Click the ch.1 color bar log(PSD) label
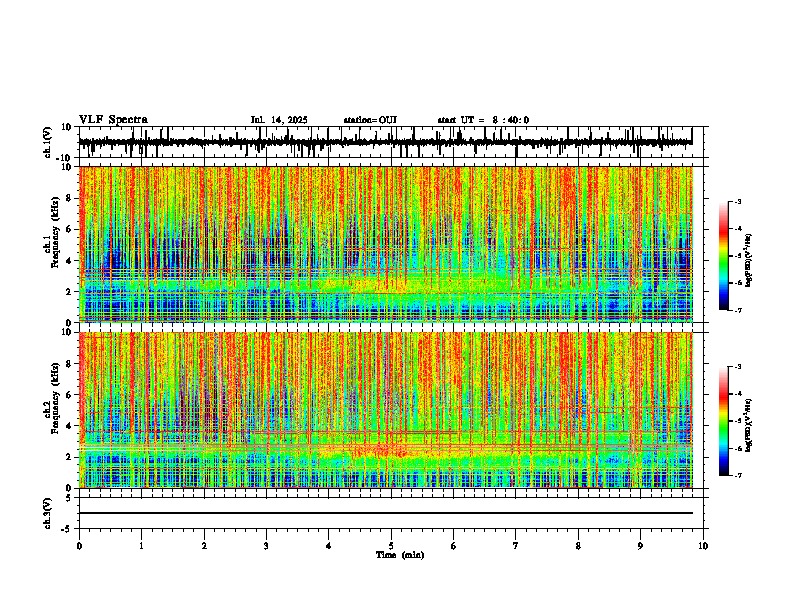Screen dimensions: 792x612 click(749, 261)
